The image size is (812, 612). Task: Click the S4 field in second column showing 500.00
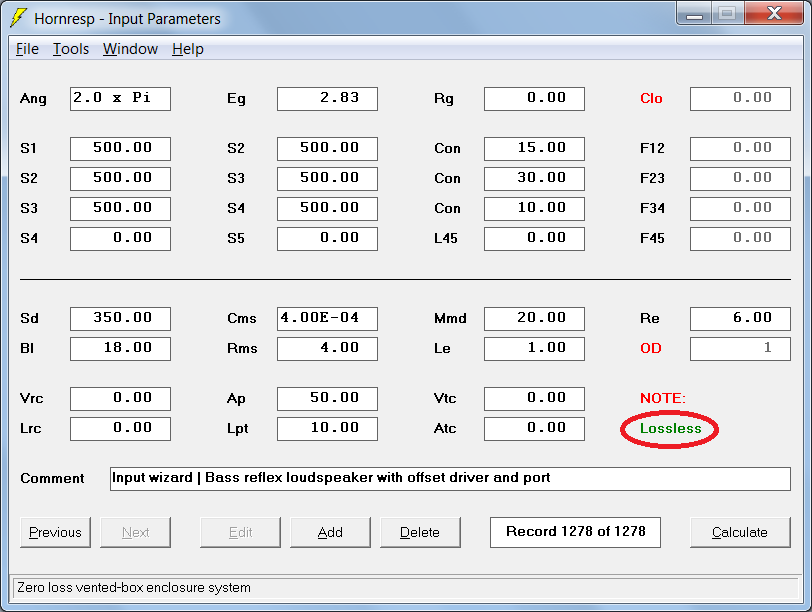pos(327,209)
